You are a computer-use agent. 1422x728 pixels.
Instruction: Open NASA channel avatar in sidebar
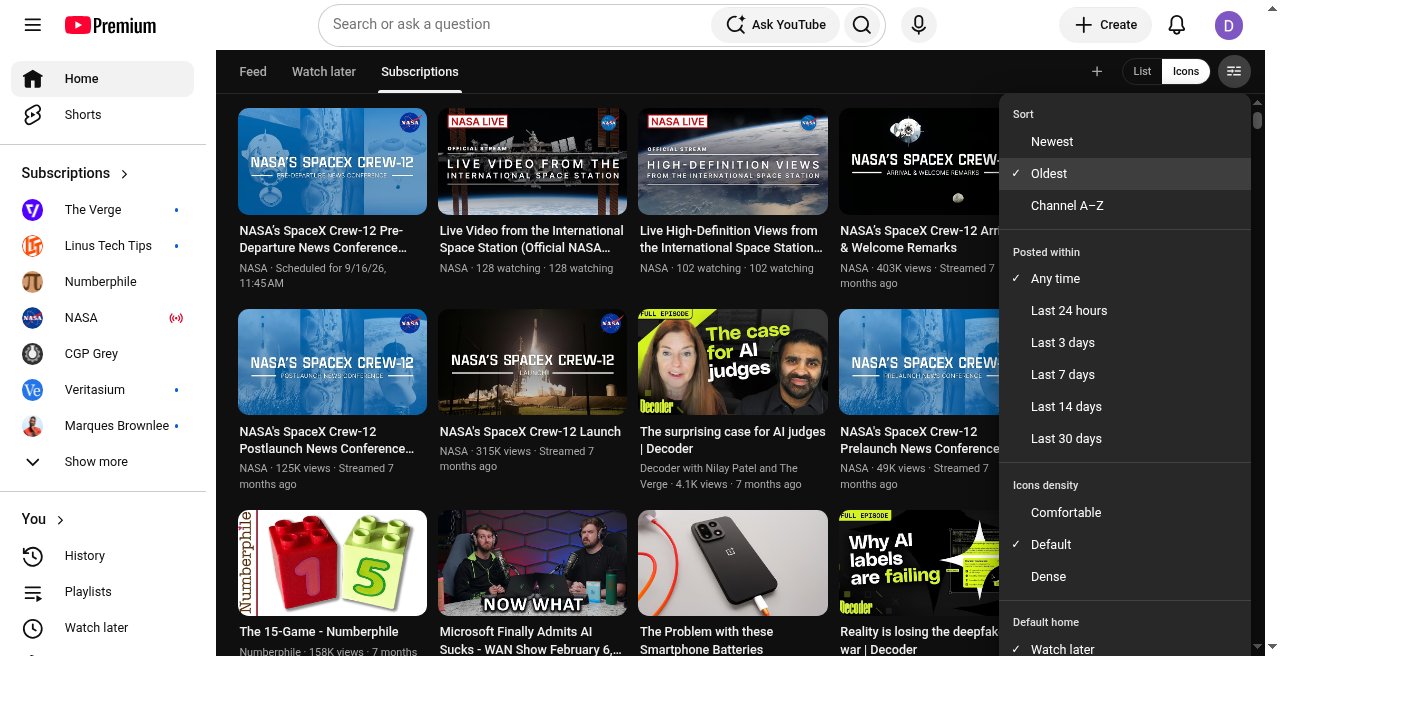pyautogui.click(x=33, y=318)
